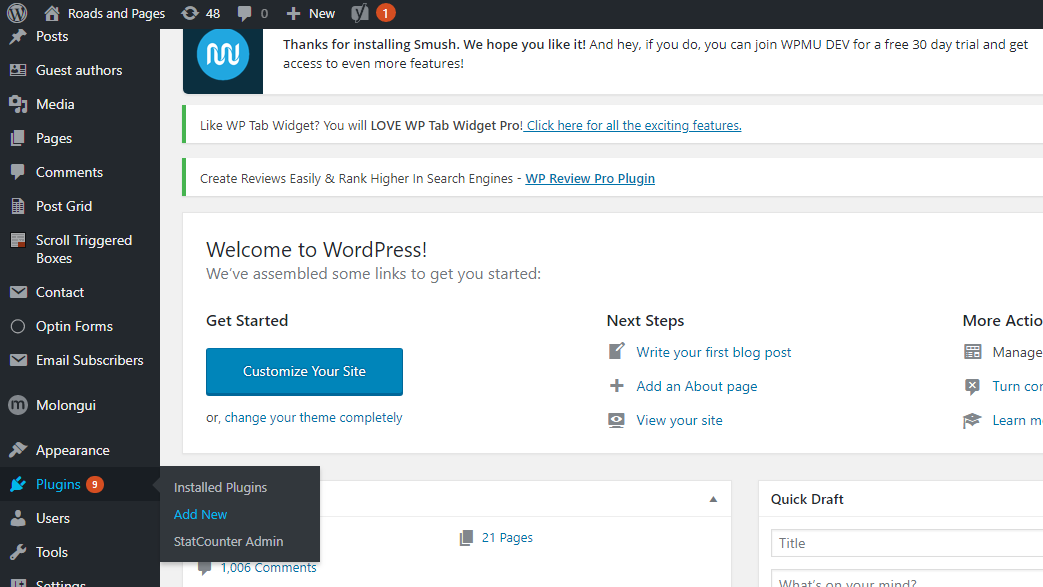This screenshot has height=587, width=1043.
Task: Click the Guest authors sidebar icon
Action: pyautogui.click(x=18, y=70)
